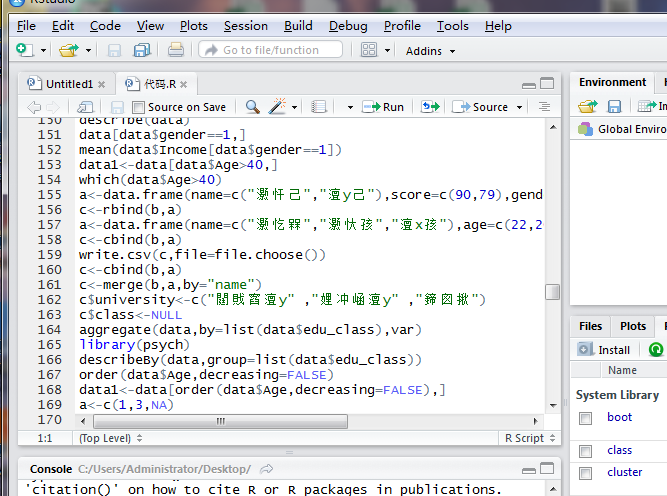Image resolution: width=667 pixels, height=496 pixels.
Task: Maximize the source editor pane
Action: 547,83
